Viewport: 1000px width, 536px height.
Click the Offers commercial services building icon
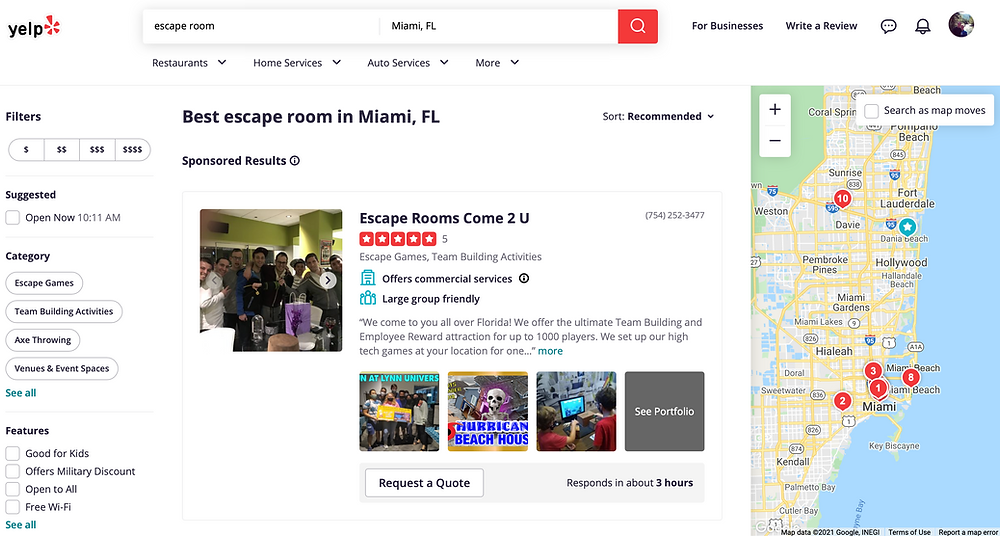point(368,278)
